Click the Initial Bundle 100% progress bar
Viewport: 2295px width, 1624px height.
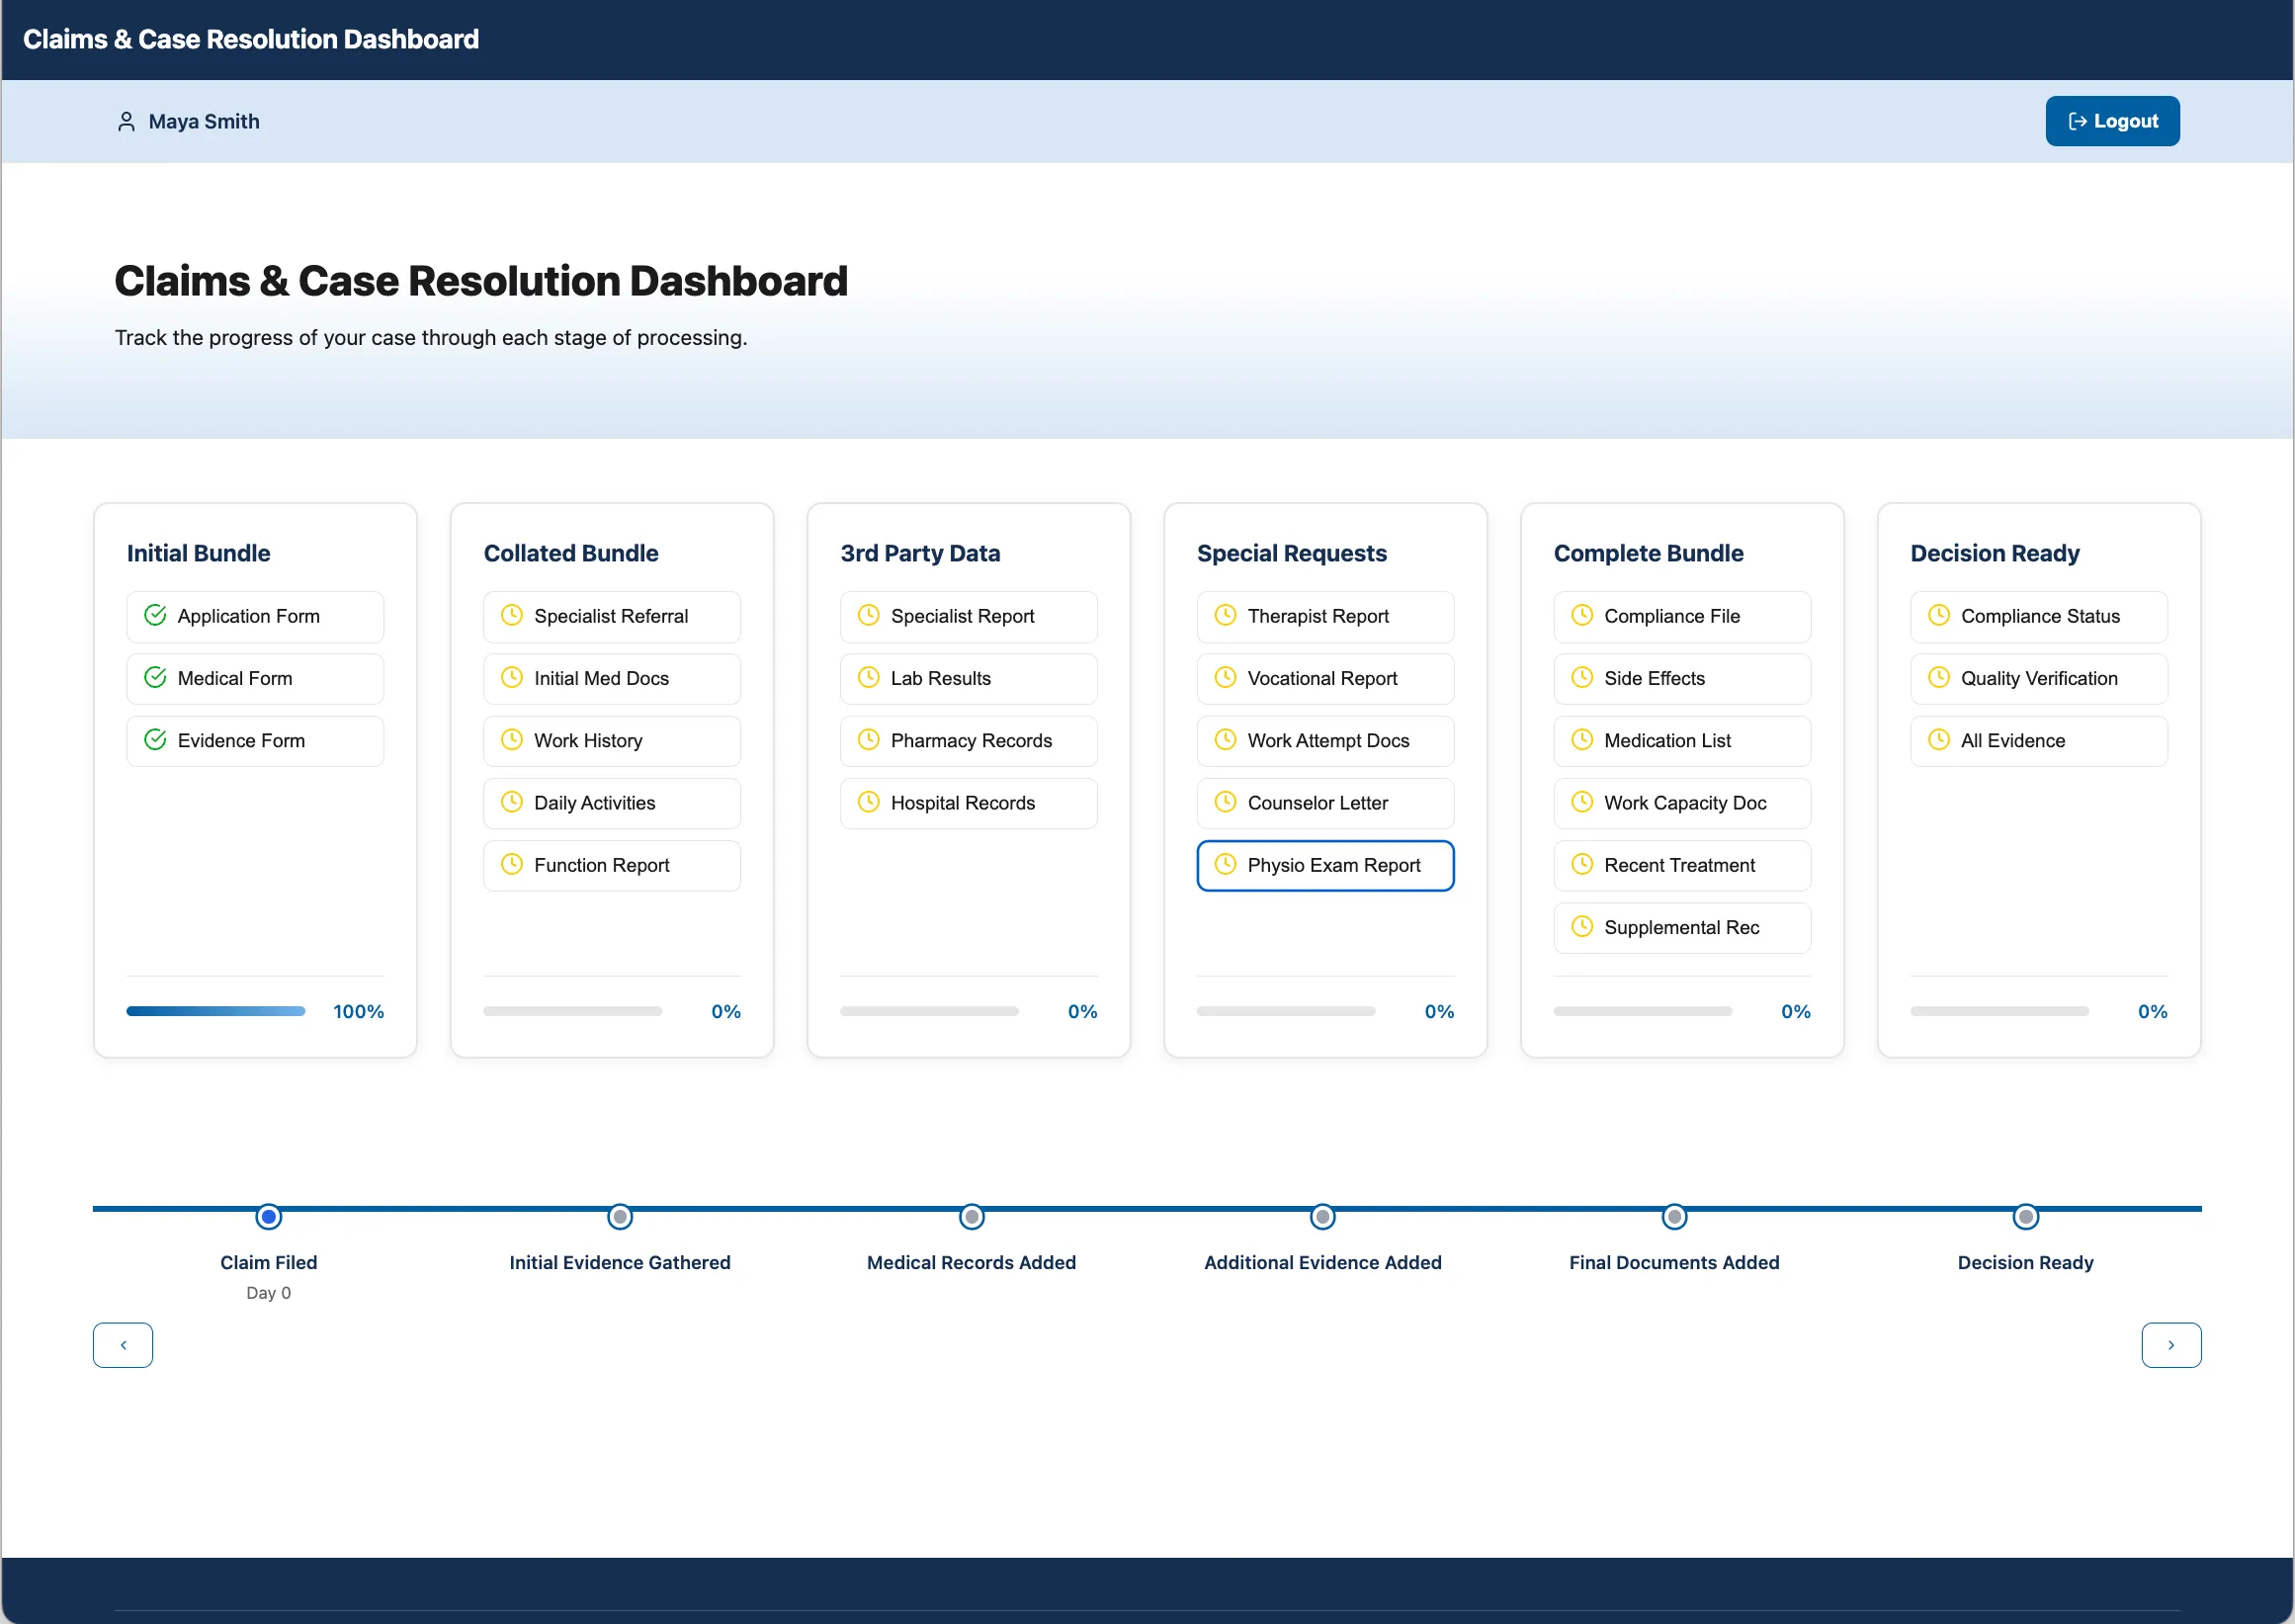tap(216, 1011)
